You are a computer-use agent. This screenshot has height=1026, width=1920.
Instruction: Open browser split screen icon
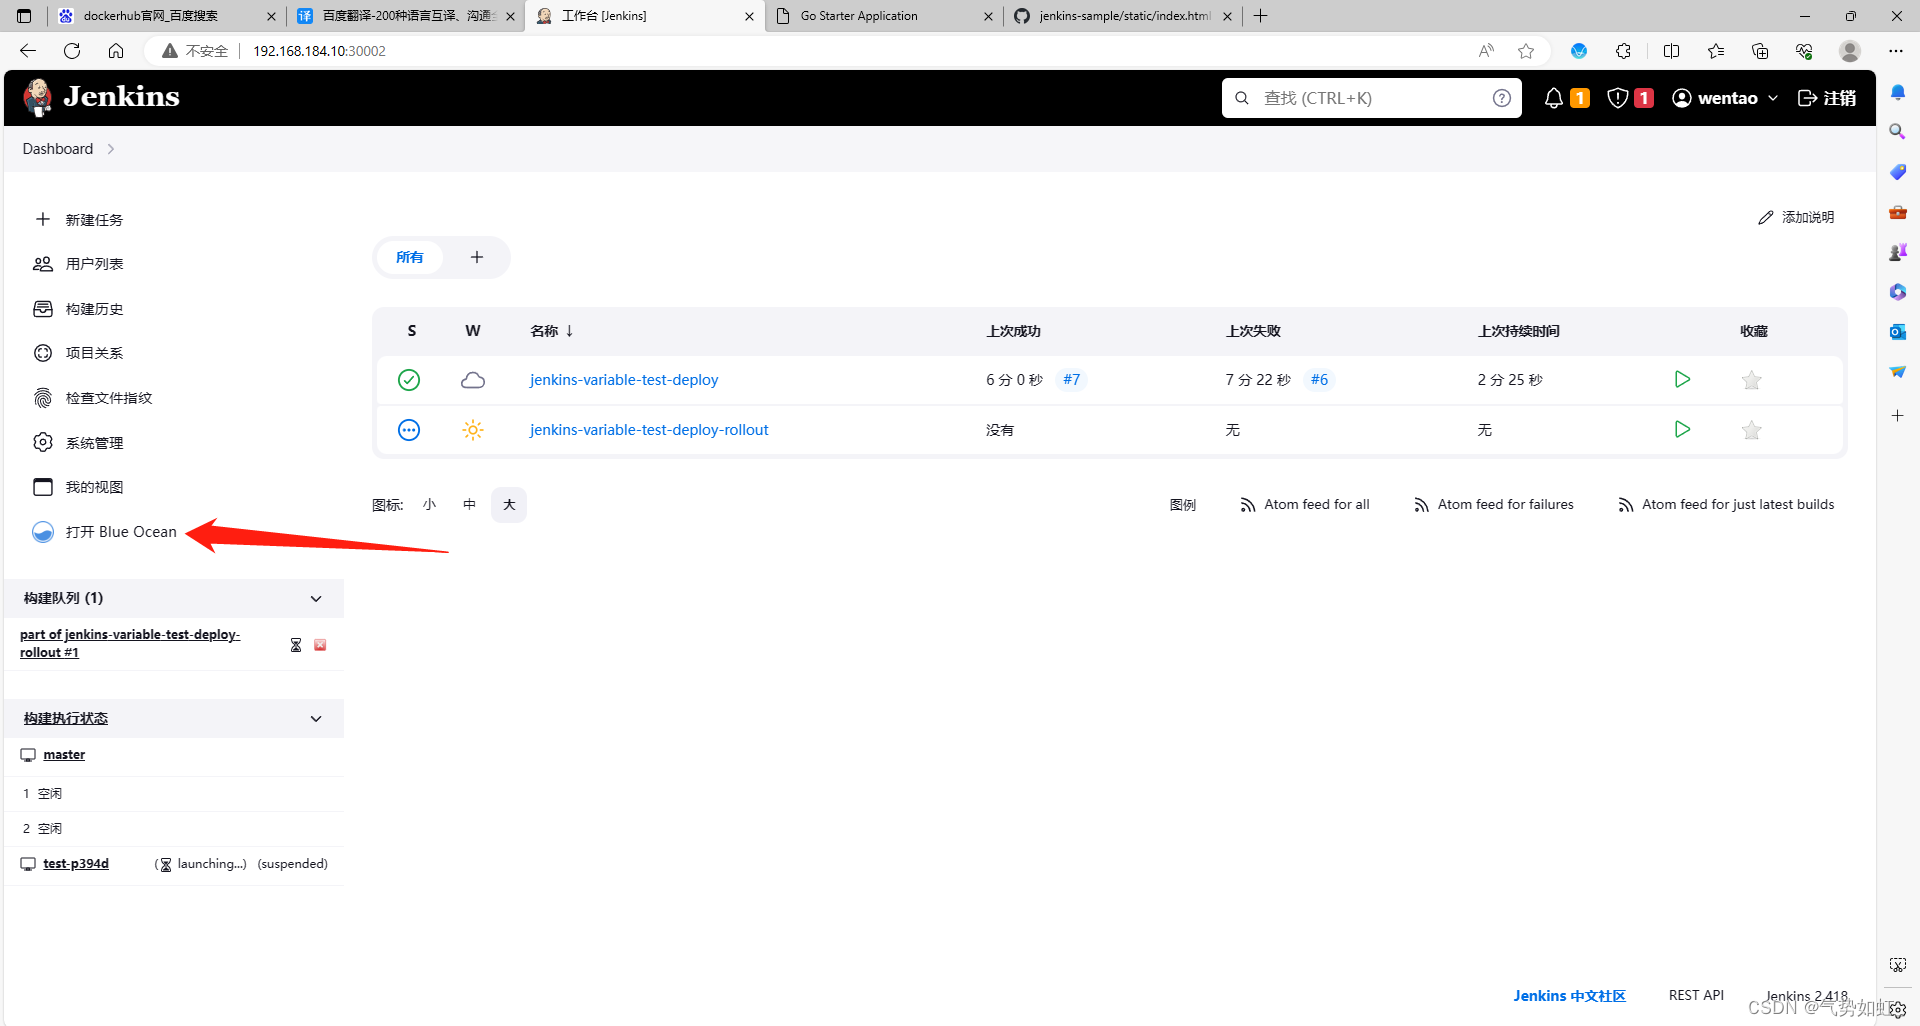pyautogui.click(x=1671, y=51)
